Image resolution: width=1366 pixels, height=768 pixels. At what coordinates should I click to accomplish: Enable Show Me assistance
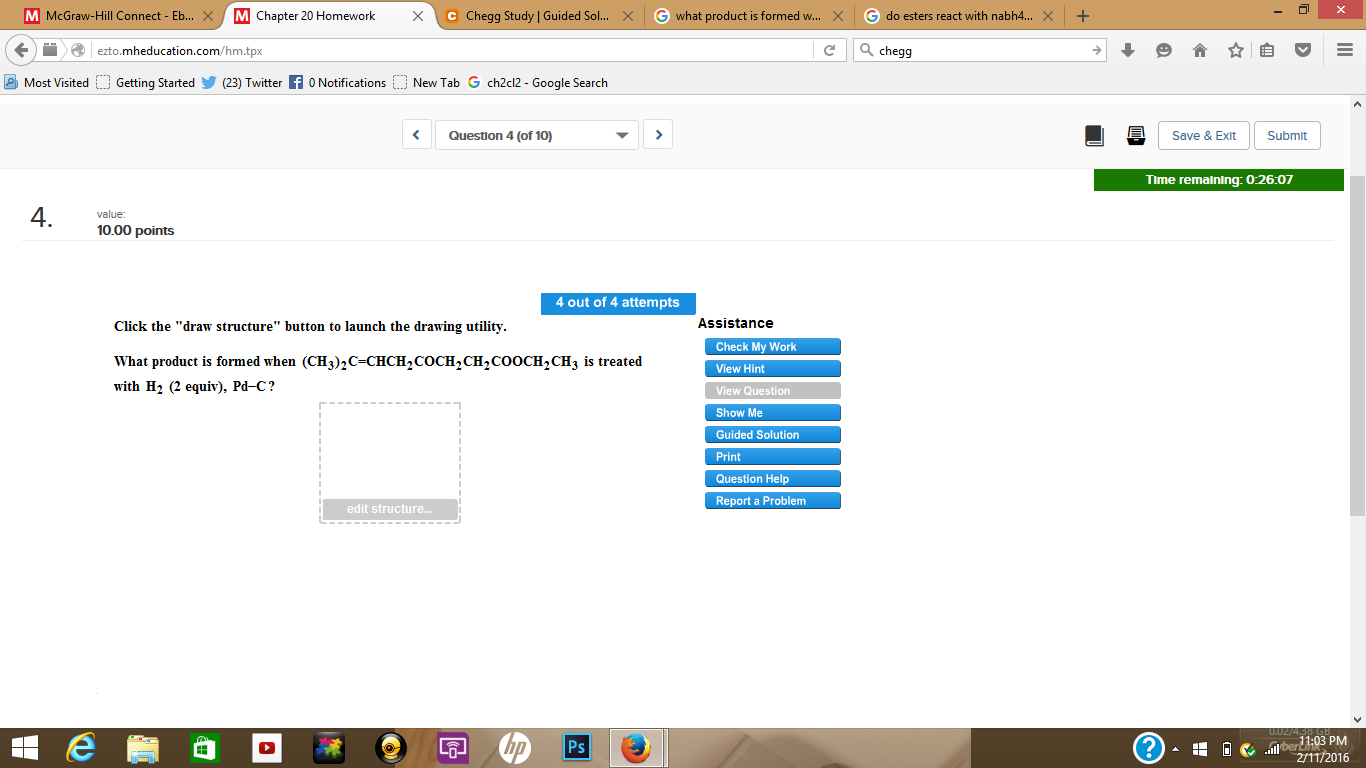point(772,412)
